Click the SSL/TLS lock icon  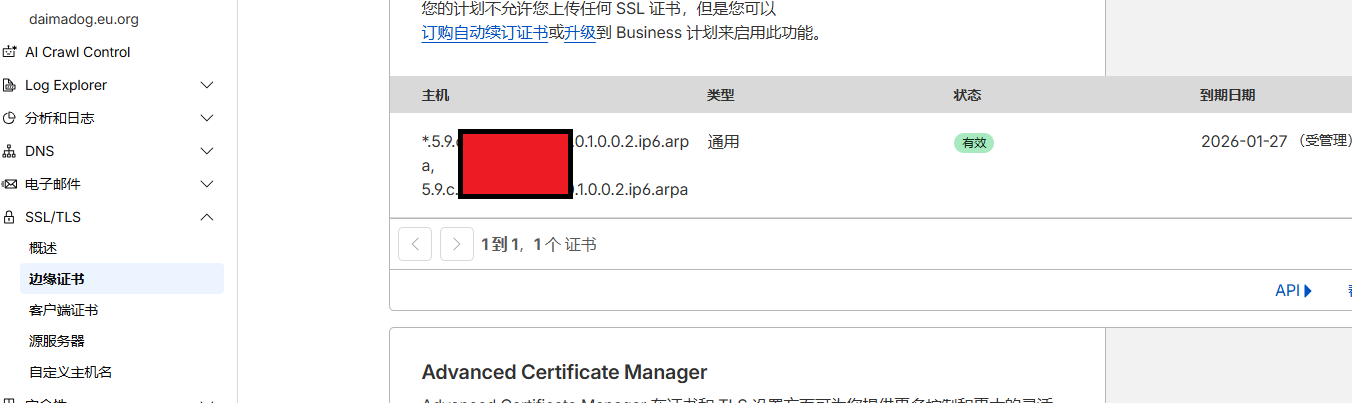[9, 217]
